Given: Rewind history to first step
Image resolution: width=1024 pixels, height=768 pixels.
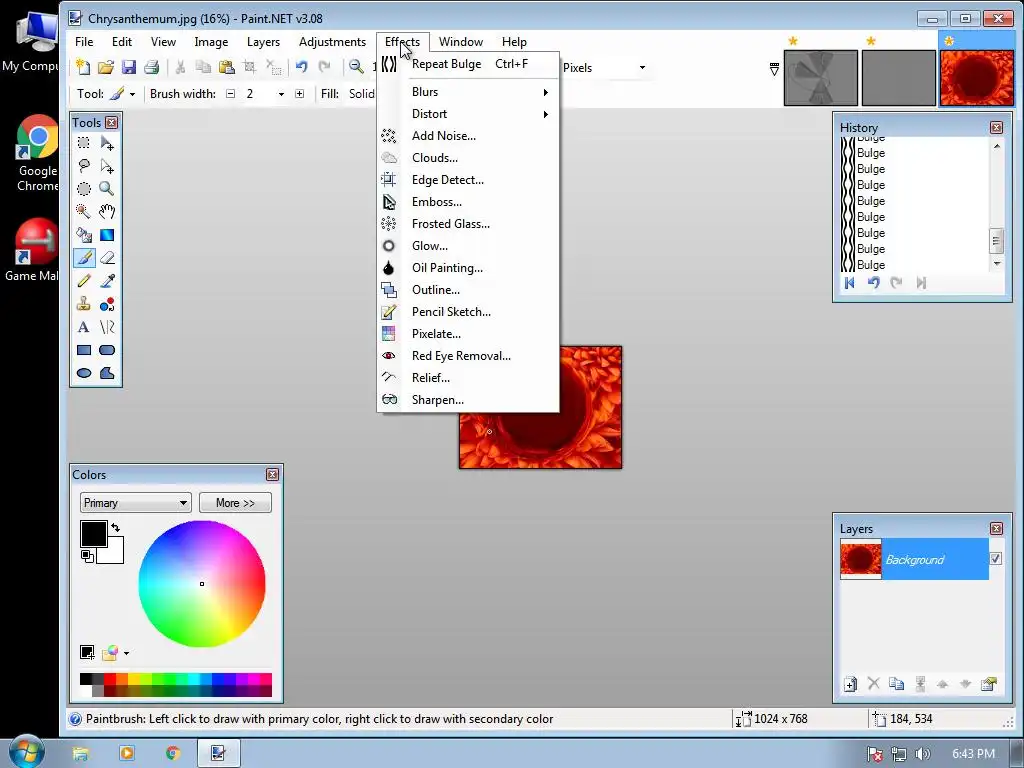Looking at the screenshot, I should (x=850, y=283).
